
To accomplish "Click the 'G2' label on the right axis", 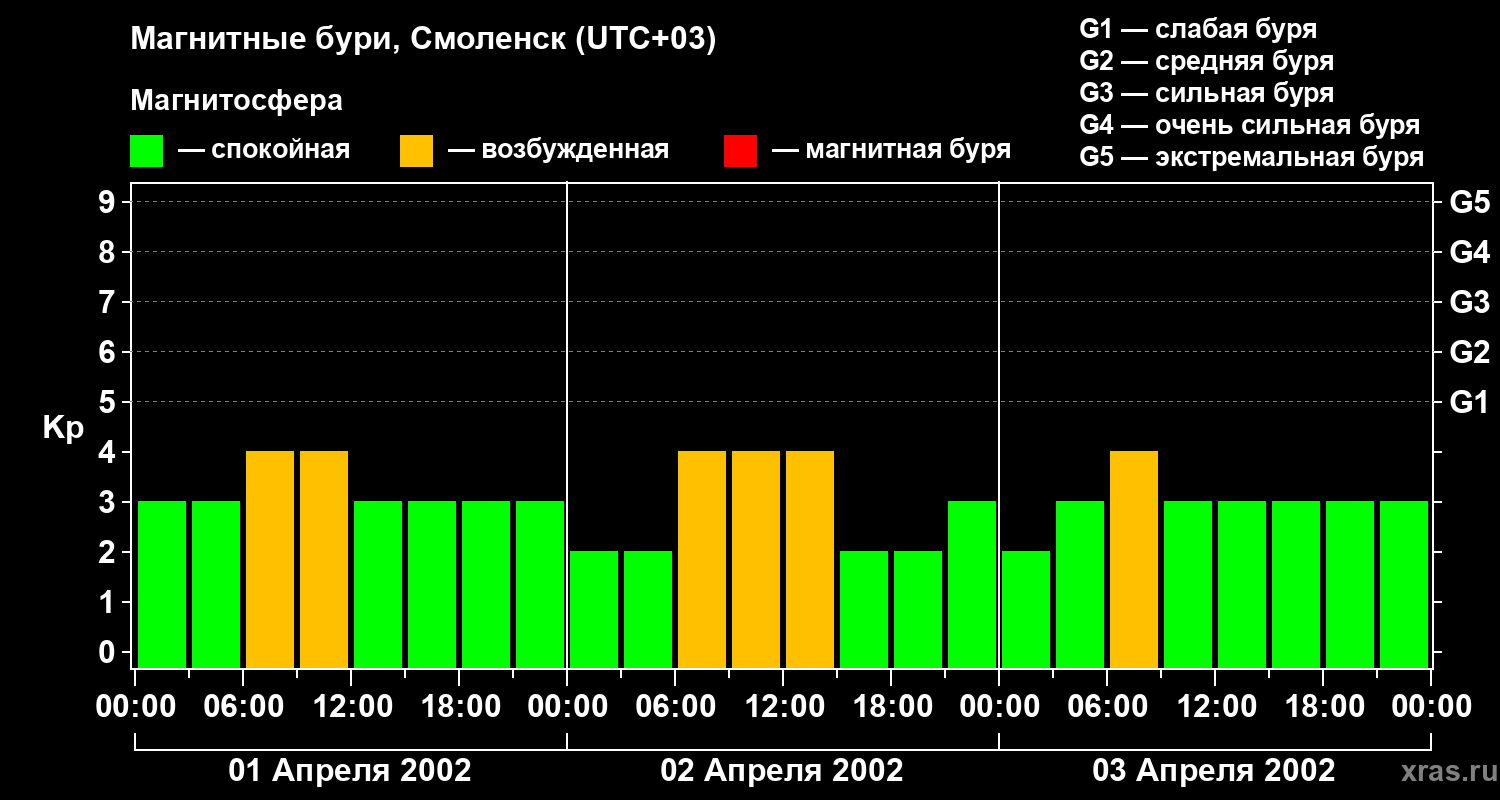I will (1469, 353).
